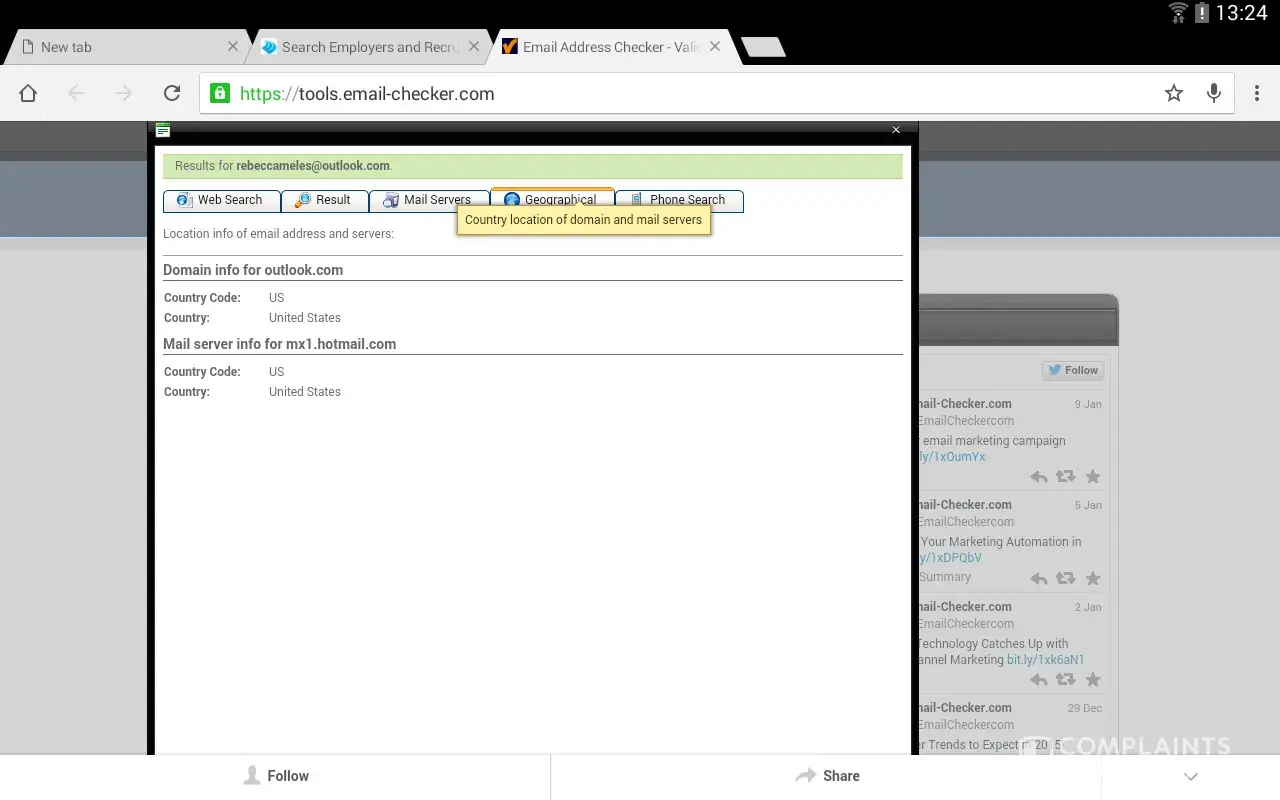Switch to the Mail Servers tab
1280x800 pixels.
click(x=428, y=200)
